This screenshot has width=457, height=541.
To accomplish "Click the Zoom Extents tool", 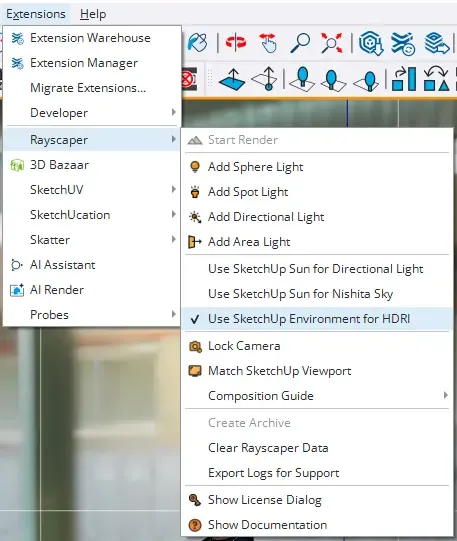I will [x=331, y=43].
